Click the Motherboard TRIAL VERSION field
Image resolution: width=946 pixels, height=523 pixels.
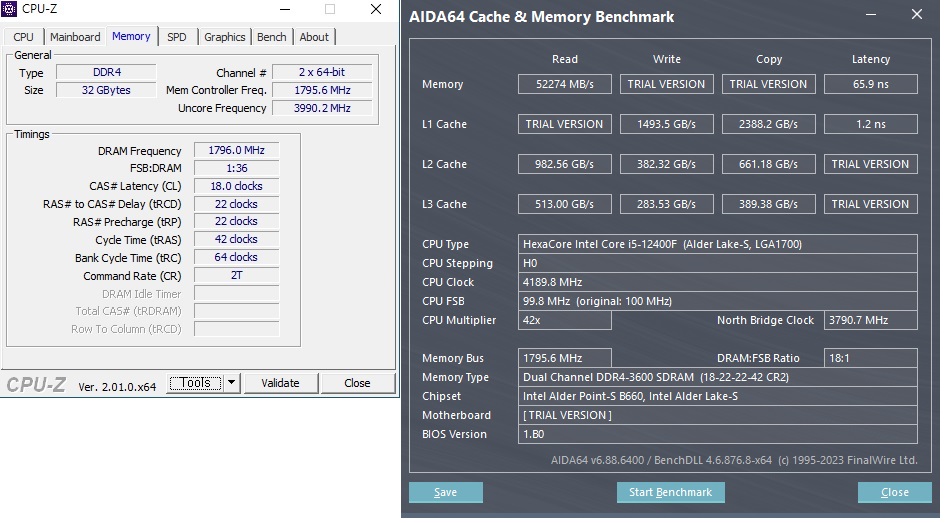point(718,415)
